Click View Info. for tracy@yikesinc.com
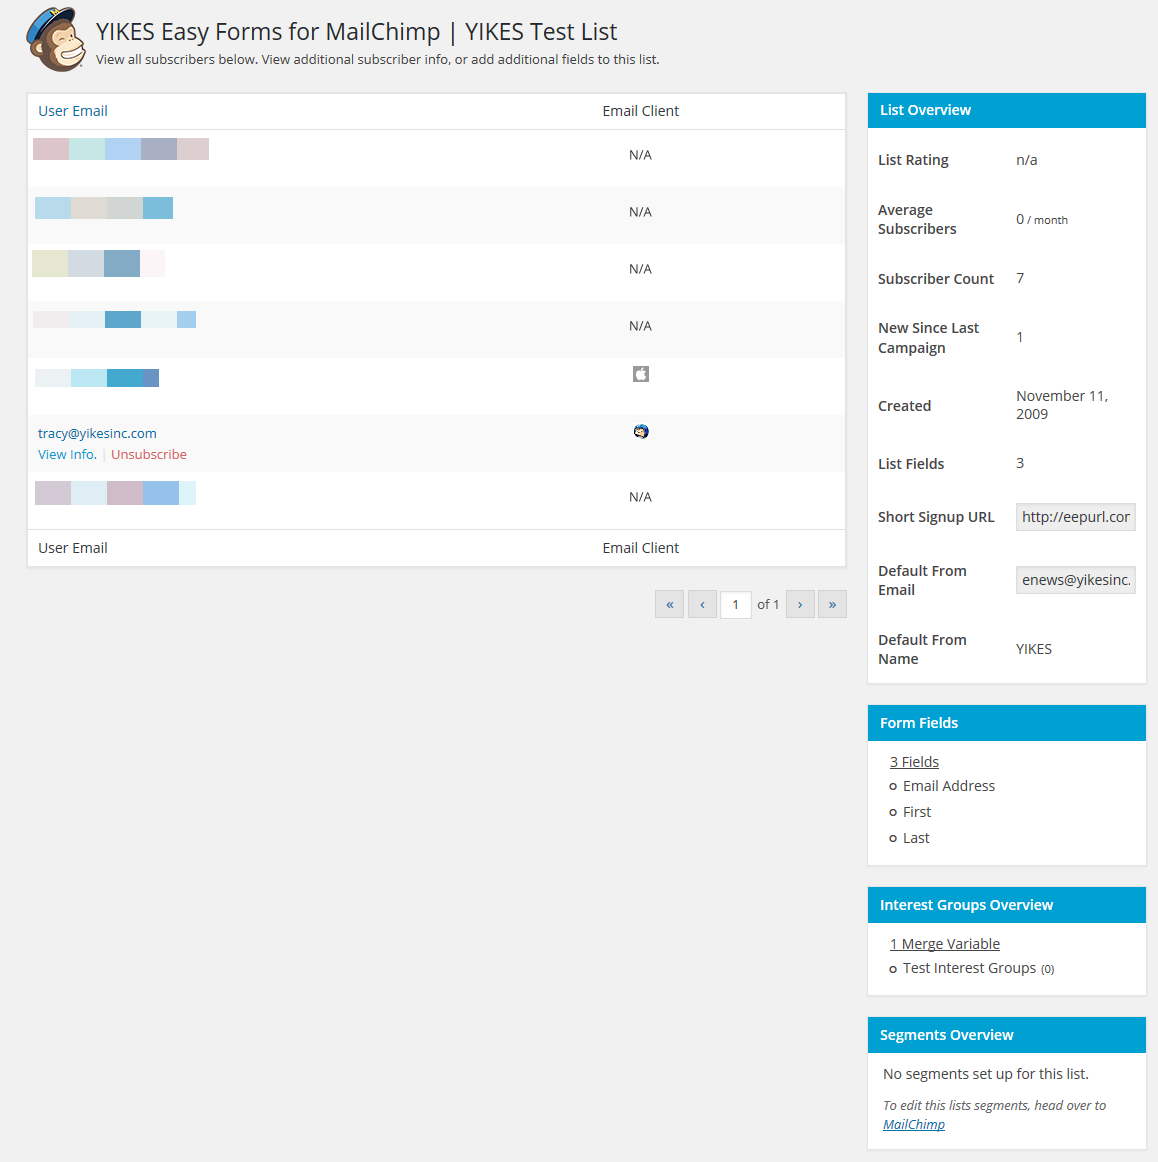 click(67, 454)
